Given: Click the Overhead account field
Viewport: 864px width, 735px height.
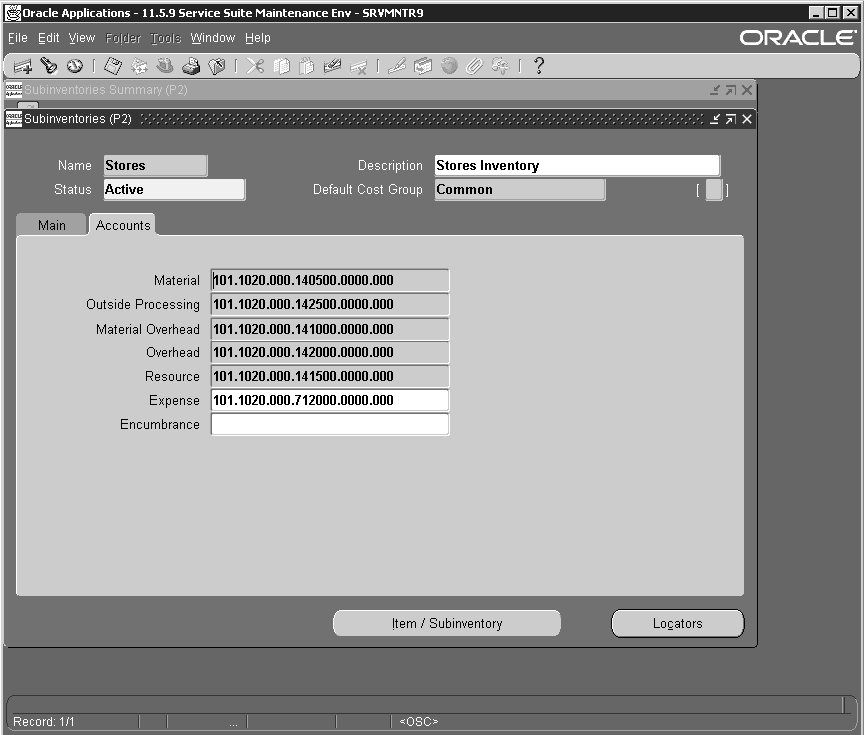Looking at the screenshot, I should click(330, 352).
